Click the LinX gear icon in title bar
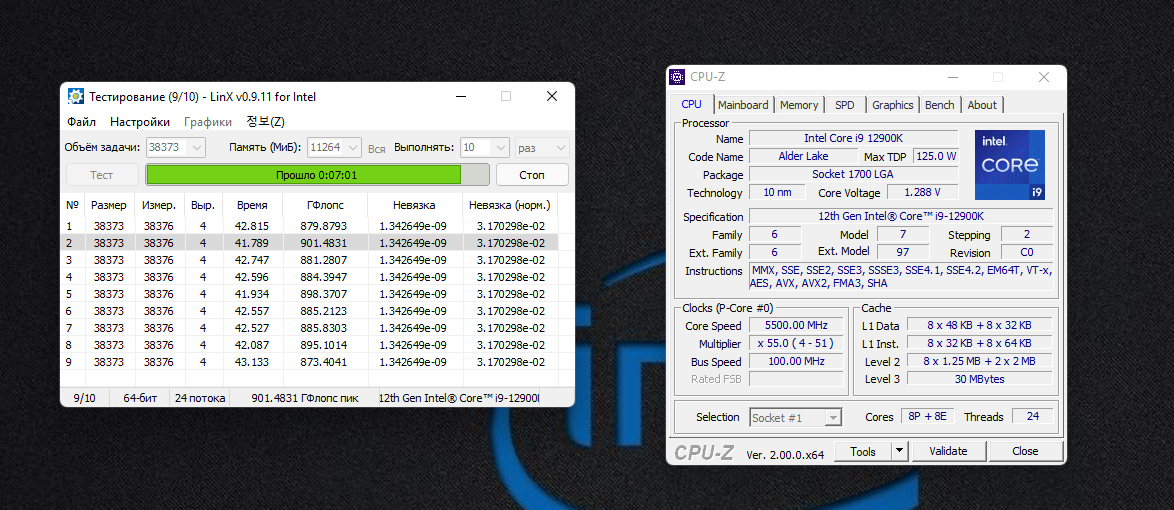 pyautogui.click(x=76, y=96)
